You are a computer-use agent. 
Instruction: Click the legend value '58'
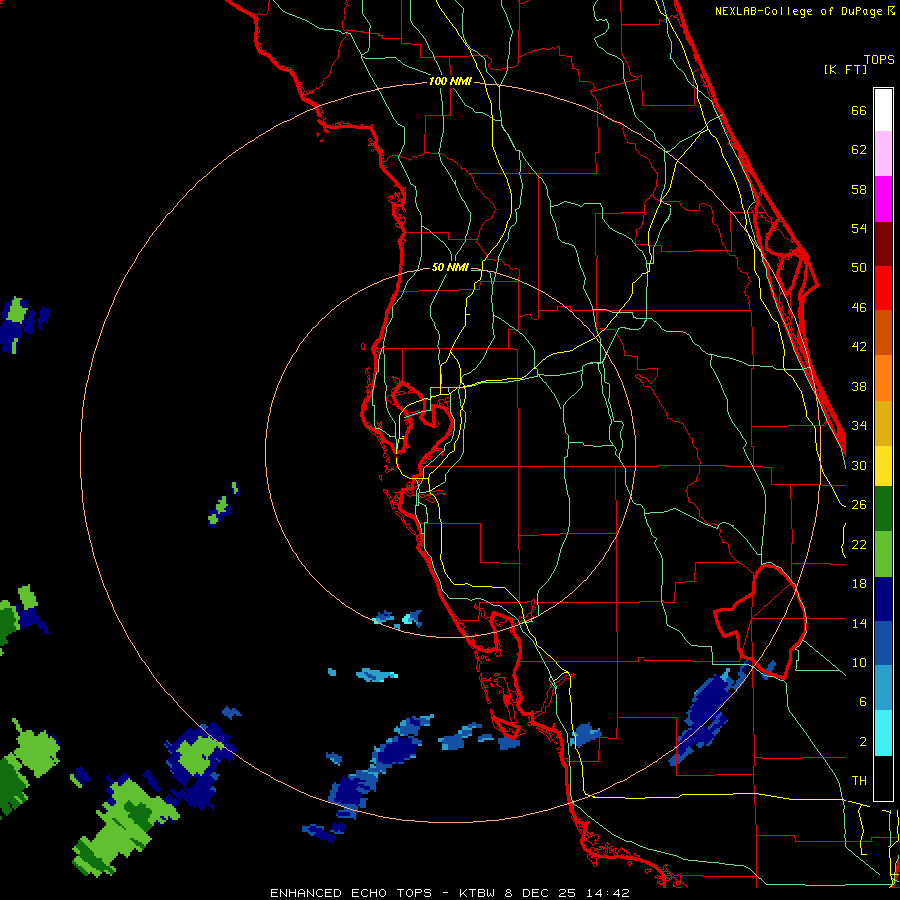859,189
